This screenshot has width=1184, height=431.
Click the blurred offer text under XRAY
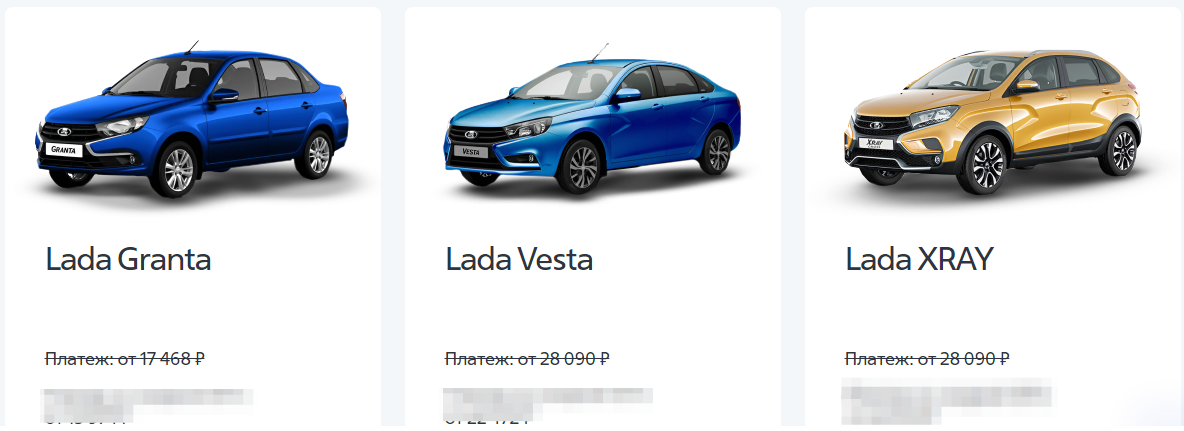pyautogui.click(x=948, y=402)
